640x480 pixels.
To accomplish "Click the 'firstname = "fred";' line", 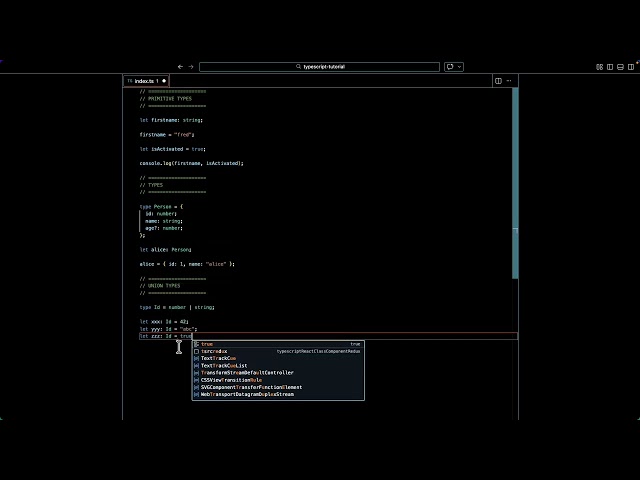I will tap(167, 135).
